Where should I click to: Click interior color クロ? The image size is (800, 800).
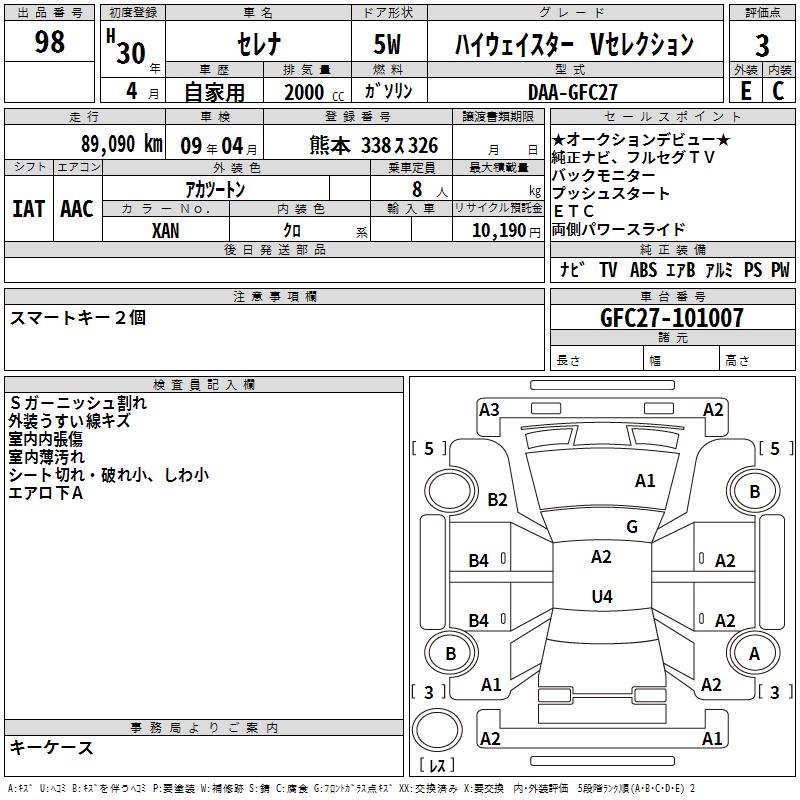[292, 231]
